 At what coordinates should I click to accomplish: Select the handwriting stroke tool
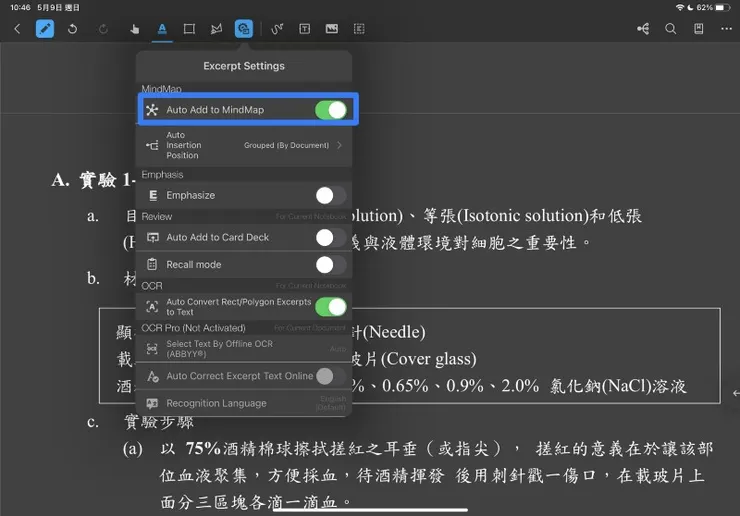pyautogui.click(x=277, y=29)
